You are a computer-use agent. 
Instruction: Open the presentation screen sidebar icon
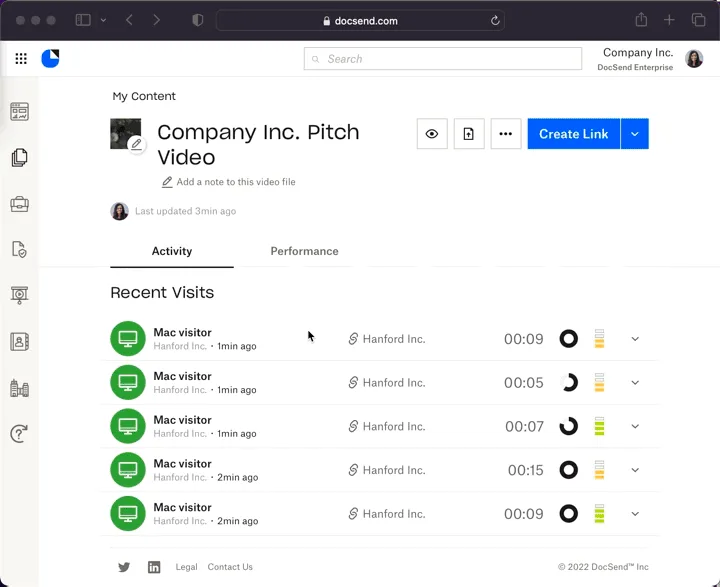19,295
